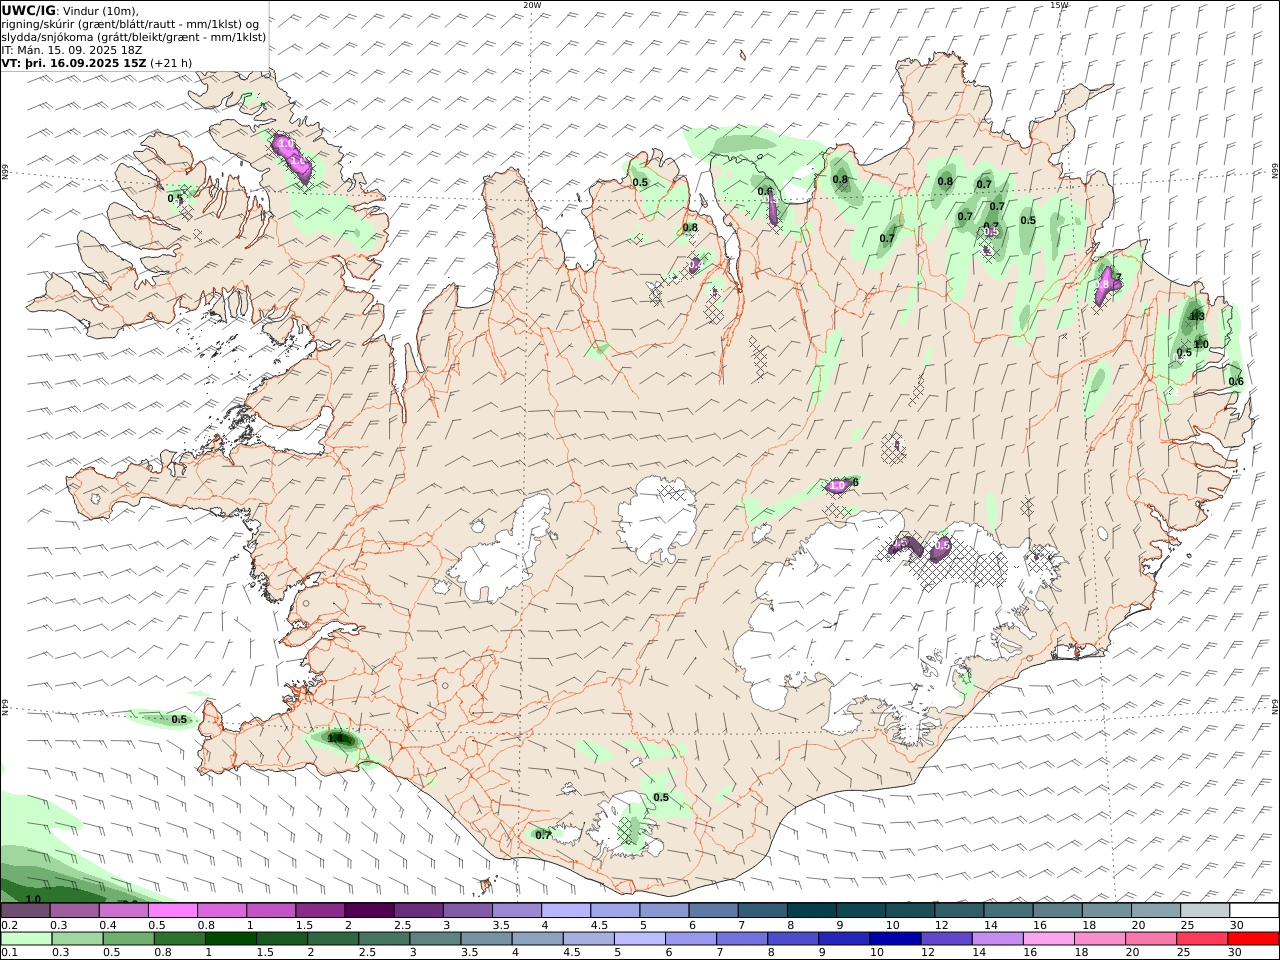1280x960 pixels.
Task: Click the purple snow patch in the Westfjords
Action: click(293, 158)
